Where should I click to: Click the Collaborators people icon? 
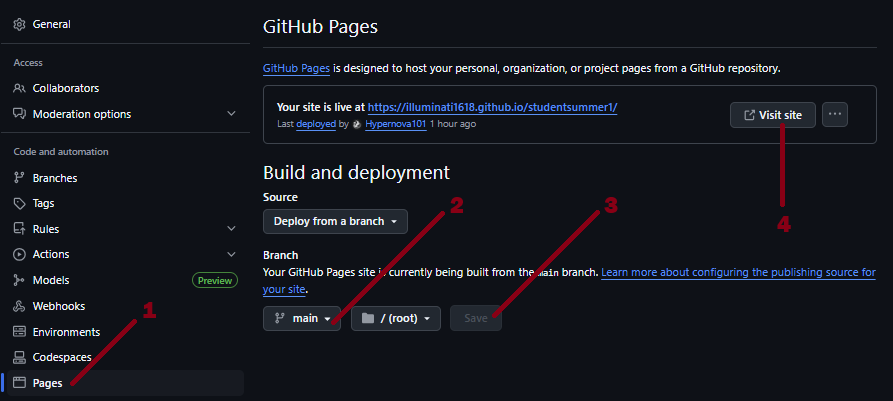pyautogui.click(x=19, y=88)
